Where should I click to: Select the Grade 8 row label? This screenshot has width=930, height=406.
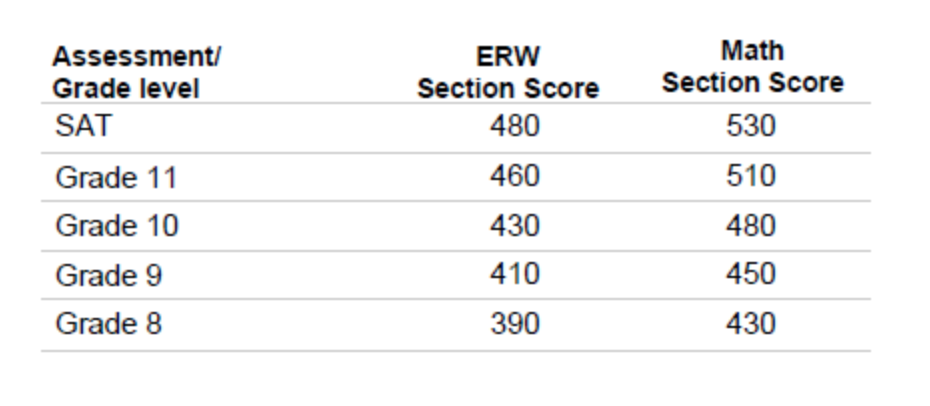pyautogui.click(x=108, y=324)
